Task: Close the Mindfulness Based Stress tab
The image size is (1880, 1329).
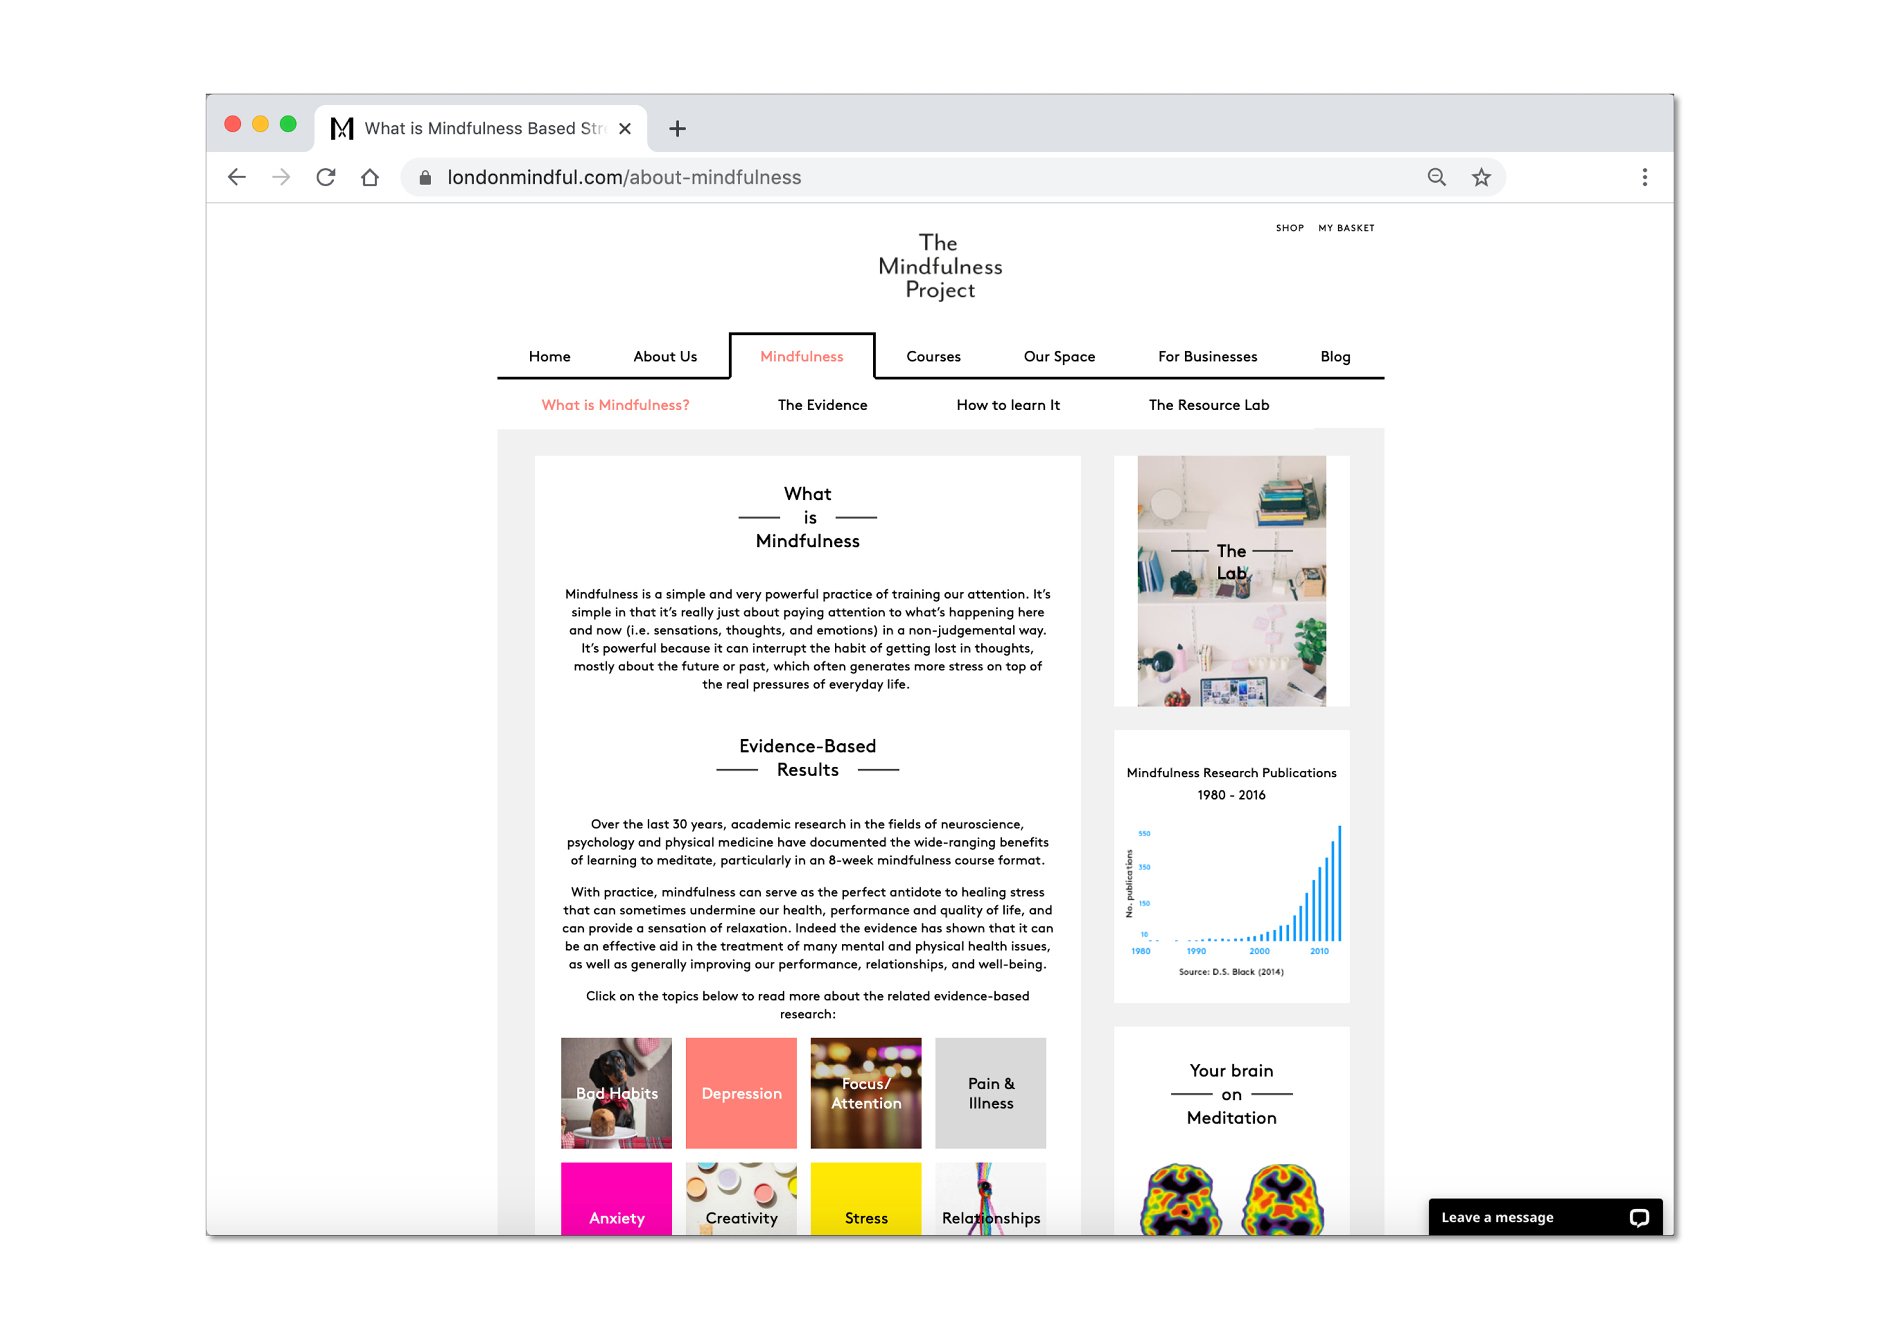Action: pyautogui.click(x=625, y=128)
